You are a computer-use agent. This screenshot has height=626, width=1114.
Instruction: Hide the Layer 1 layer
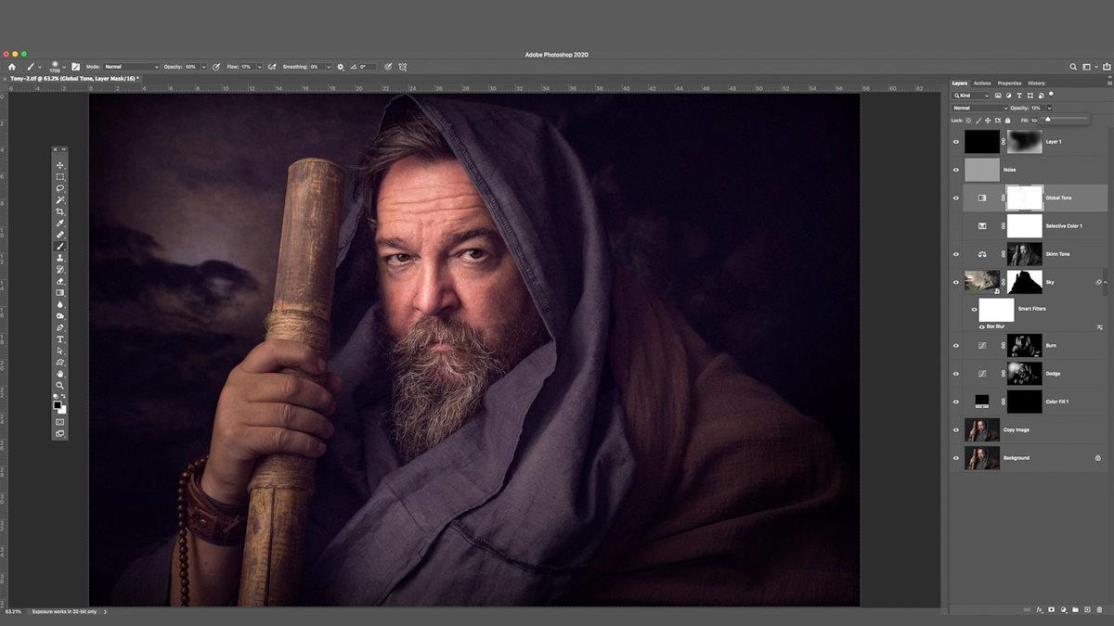(955, 142)
